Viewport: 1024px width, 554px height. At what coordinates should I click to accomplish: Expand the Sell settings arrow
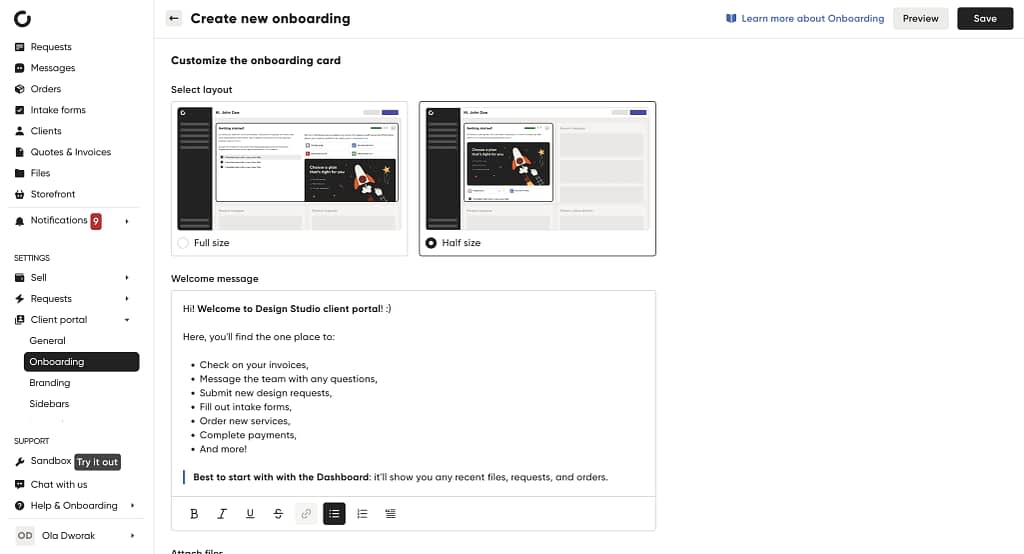pyautogui.click(x=127, y=278)
